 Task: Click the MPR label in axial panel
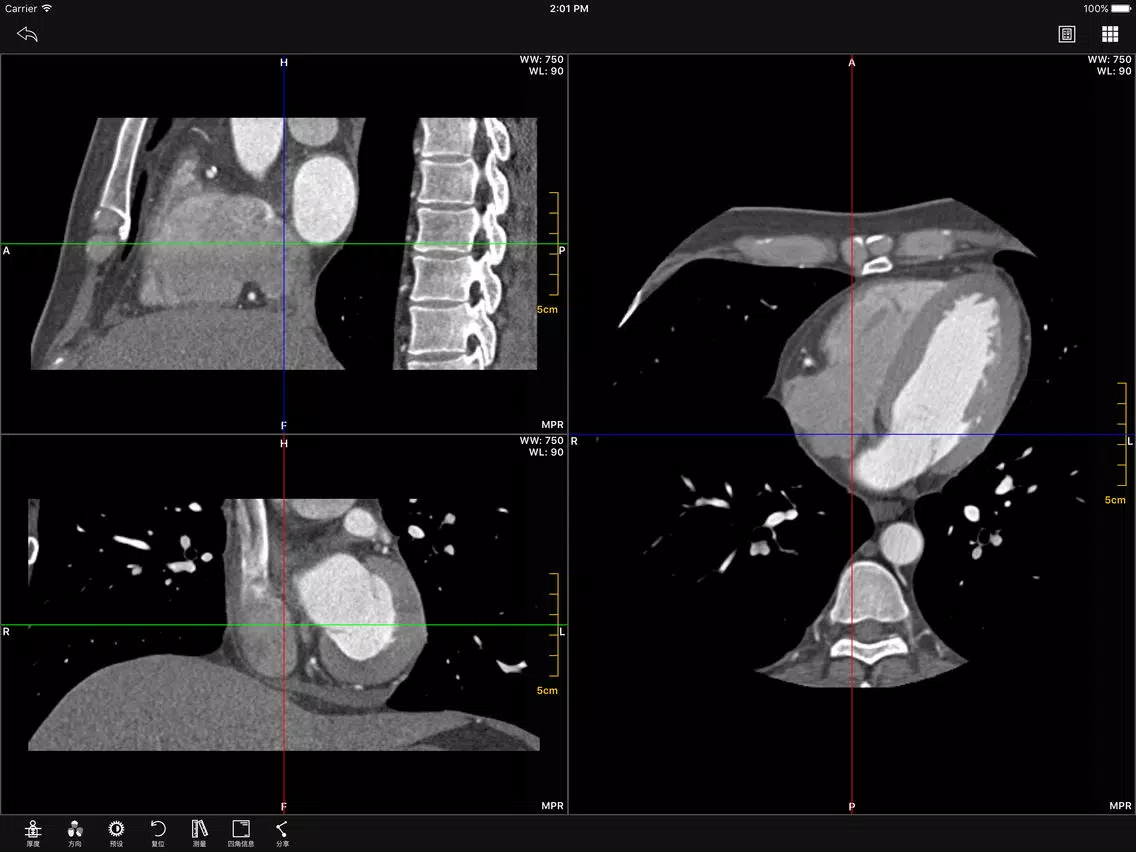[x=1120, y=806]
